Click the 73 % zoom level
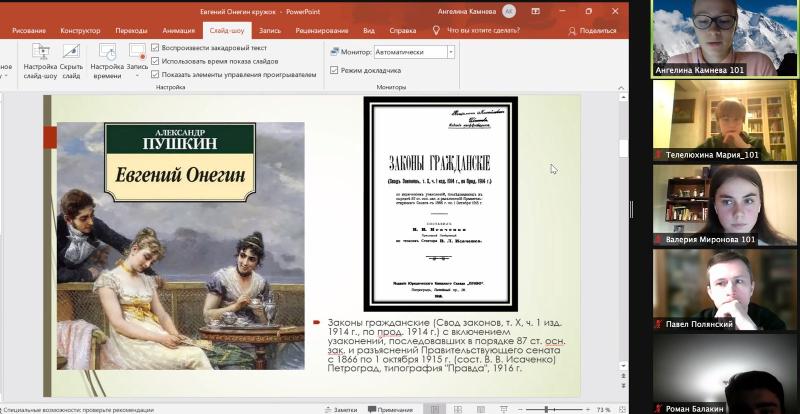This screenshot has height=414, width=800. [x=604, y=409]
